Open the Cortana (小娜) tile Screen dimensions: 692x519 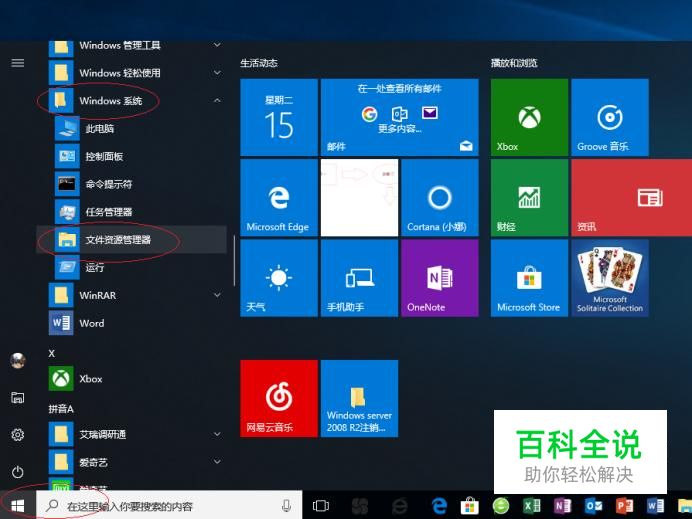440,198
